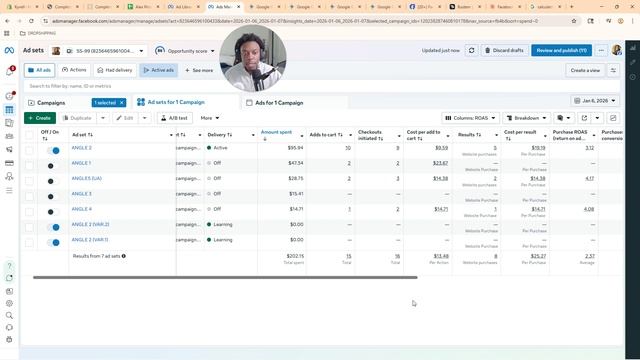Click the report a problem bug icon
640x360 pixels.
(x=9, y=339)
